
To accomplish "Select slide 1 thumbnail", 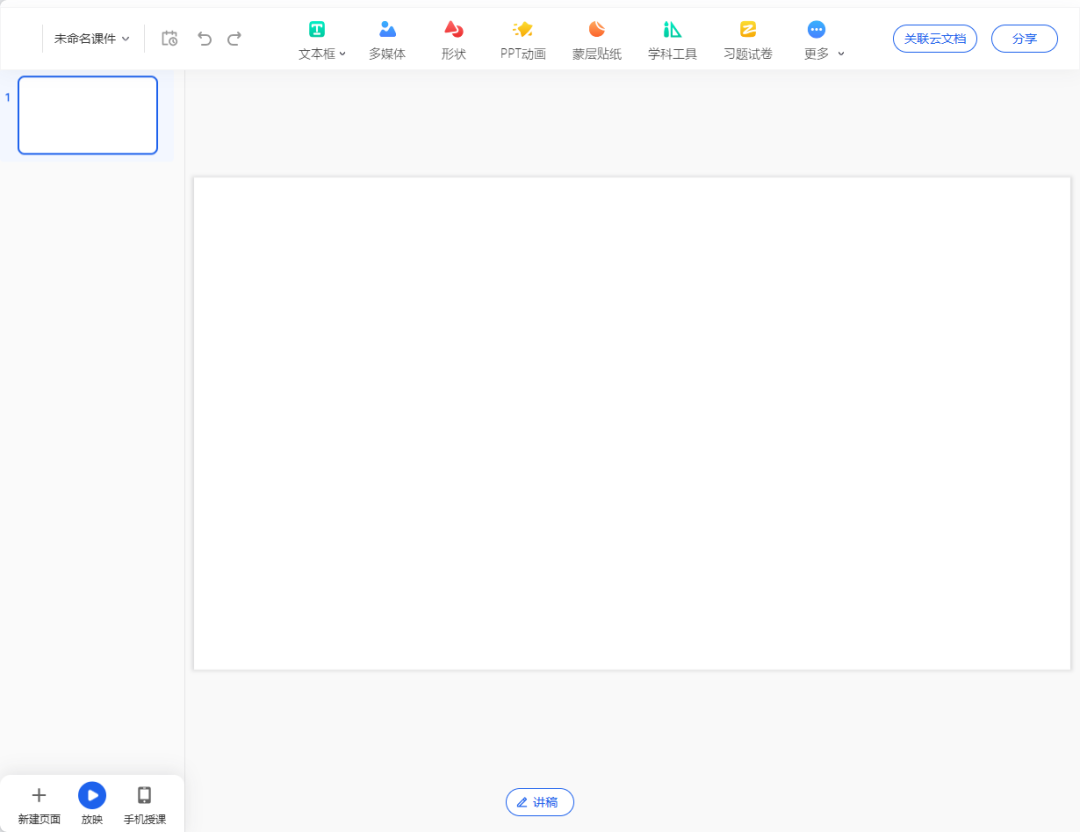I will point(88,115).
